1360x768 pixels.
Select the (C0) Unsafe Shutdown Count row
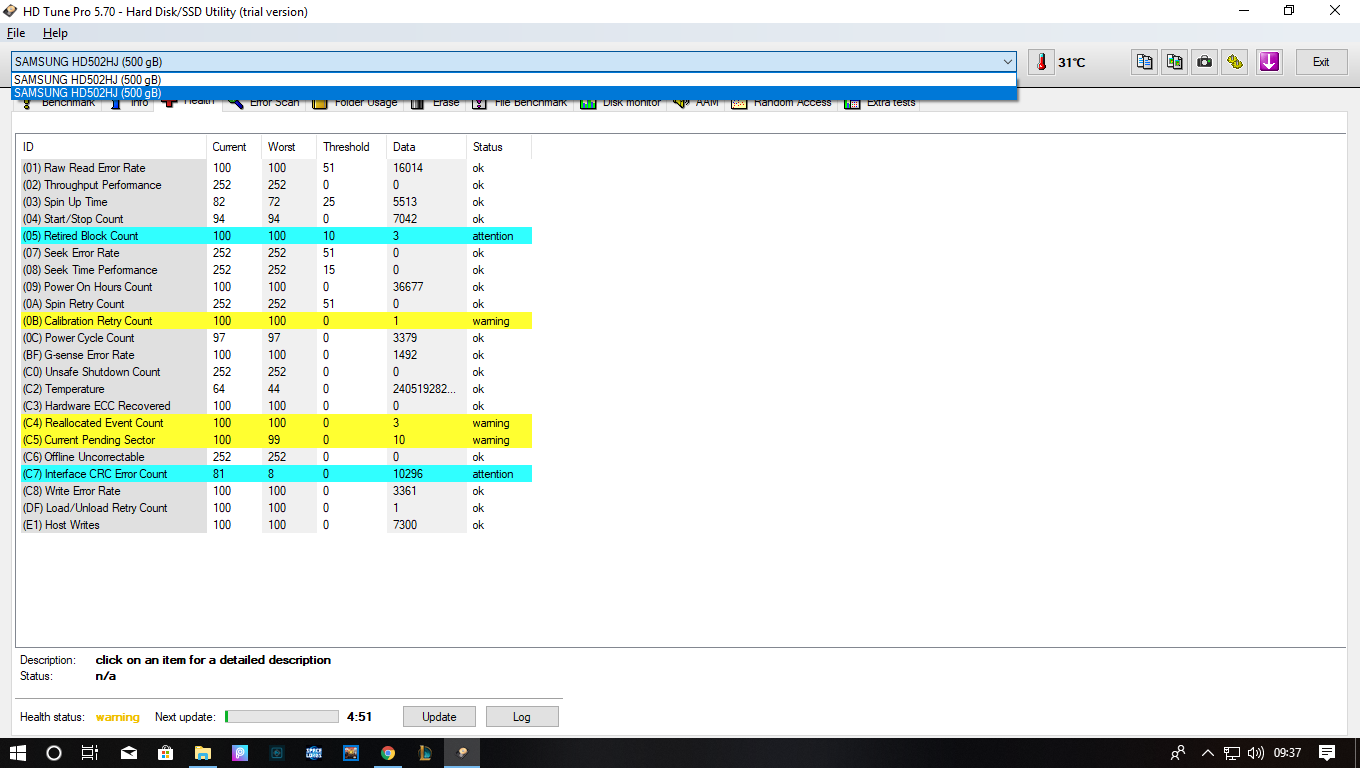pos(276,372)
